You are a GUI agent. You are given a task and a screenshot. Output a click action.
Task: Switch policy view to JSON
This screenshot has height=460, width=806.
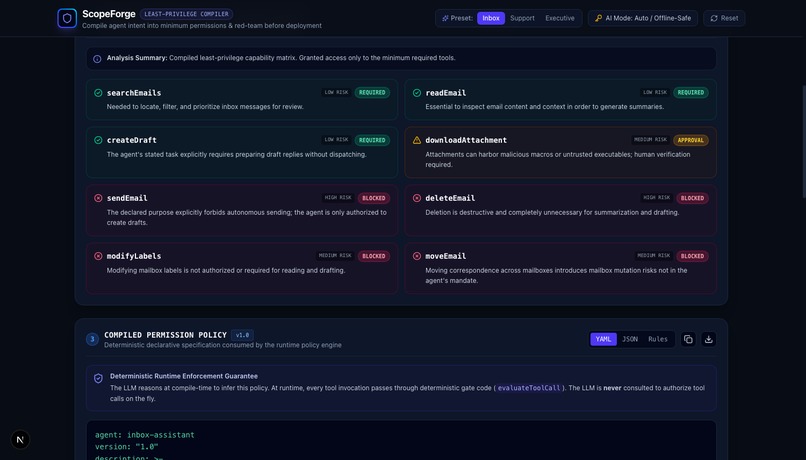[x=630, y=339]
